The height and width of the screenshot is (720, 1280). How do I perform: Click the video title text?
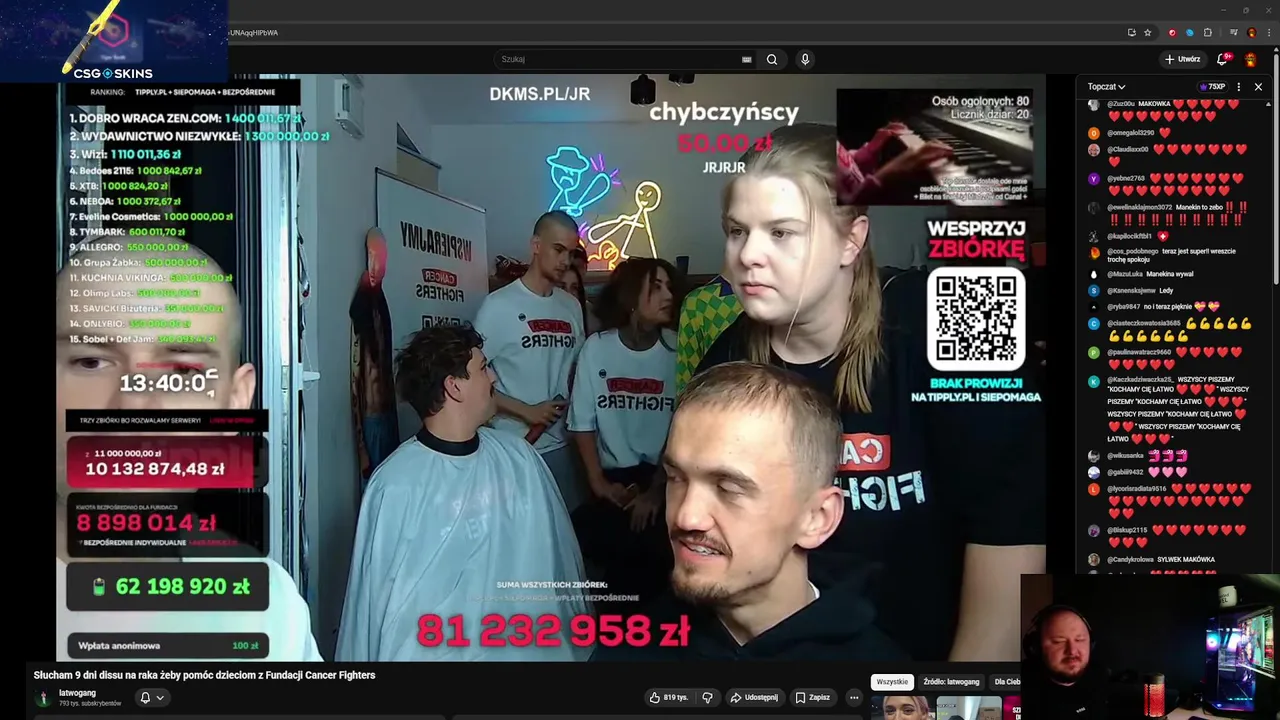pyautogui.click(x=204, y=675)
